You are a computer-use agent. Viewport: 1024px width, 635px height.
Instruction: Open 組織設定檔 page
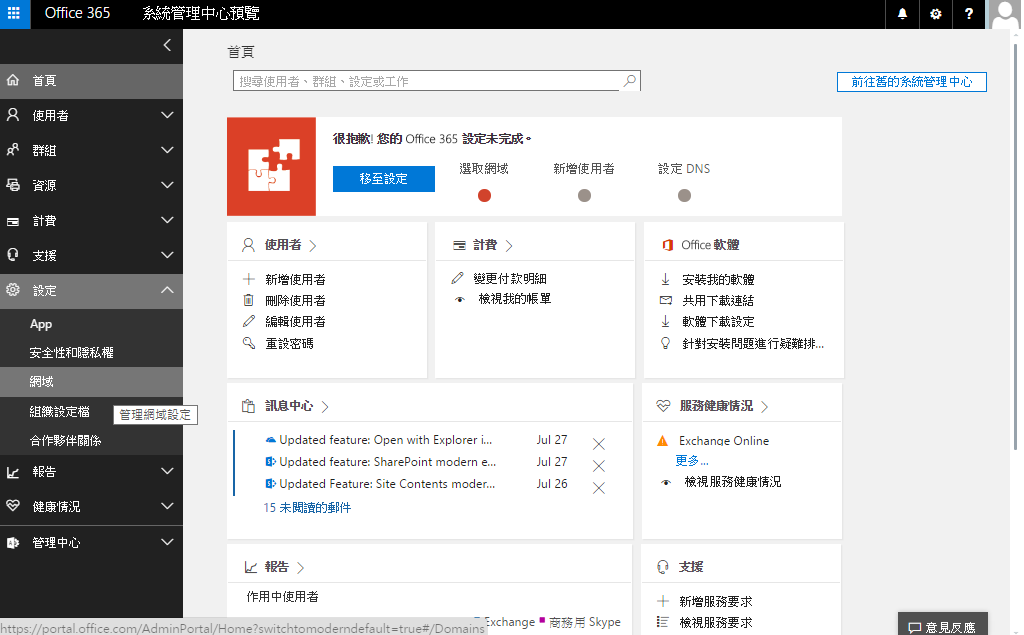(59, 412)
